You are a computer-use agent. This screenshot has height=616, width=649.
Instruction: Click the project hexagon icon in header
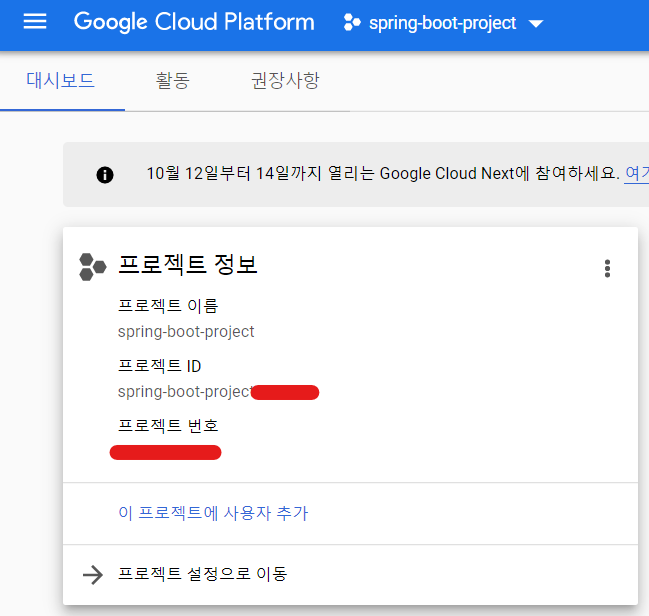click(x=352, y=22)
